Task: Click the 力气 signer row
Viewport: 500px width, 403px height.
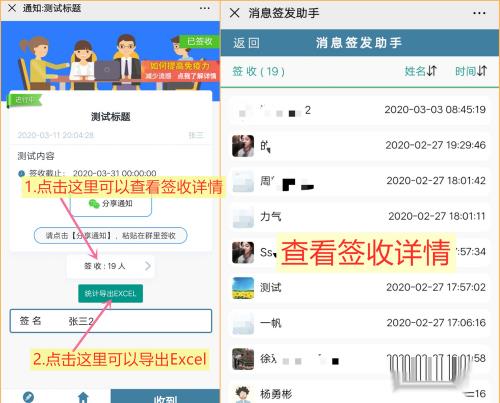Action: [359, 217]
